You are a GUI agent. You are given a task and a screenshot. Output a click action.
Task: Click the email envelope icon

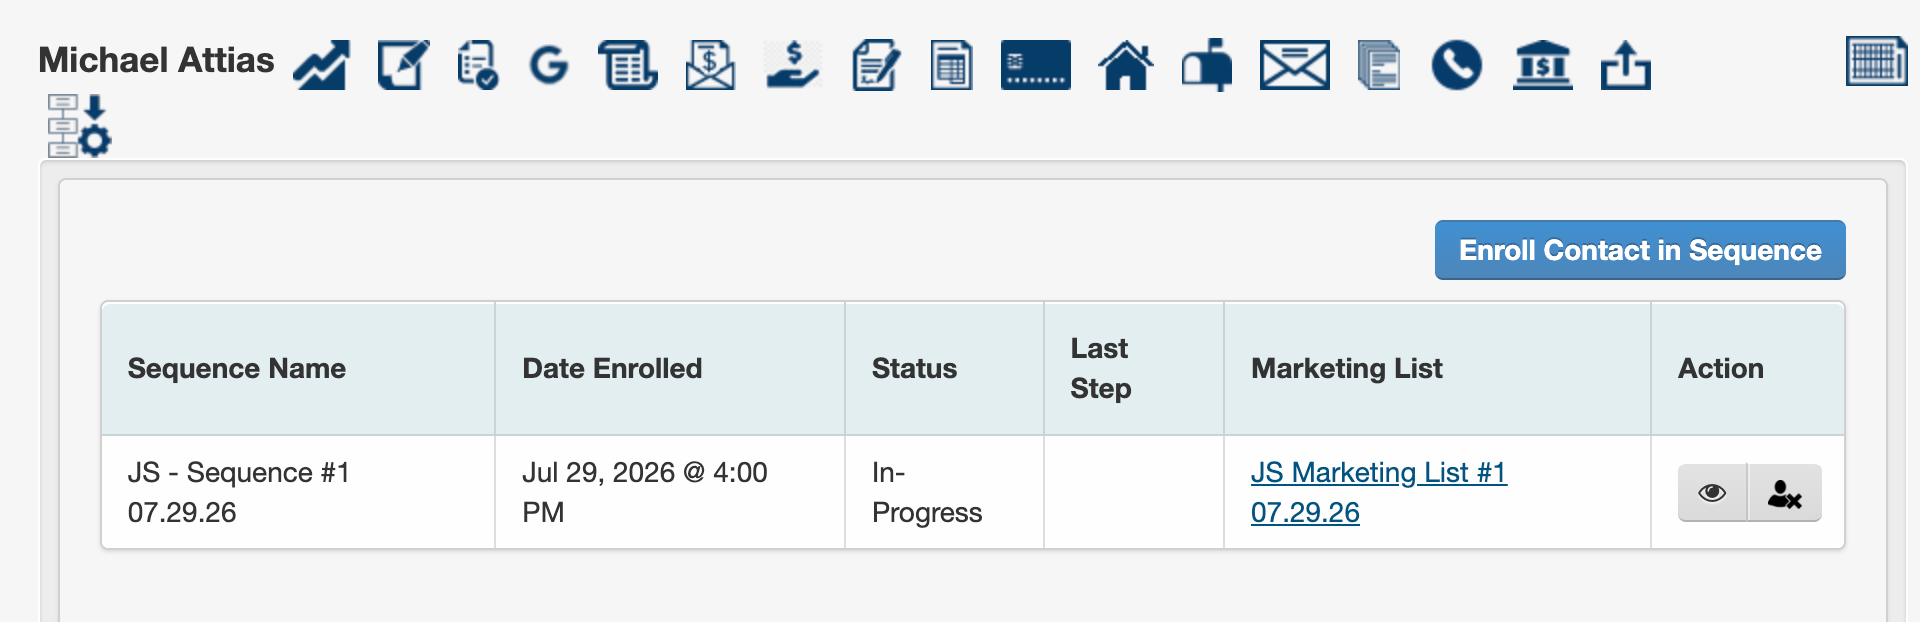tap(1295, 65)
